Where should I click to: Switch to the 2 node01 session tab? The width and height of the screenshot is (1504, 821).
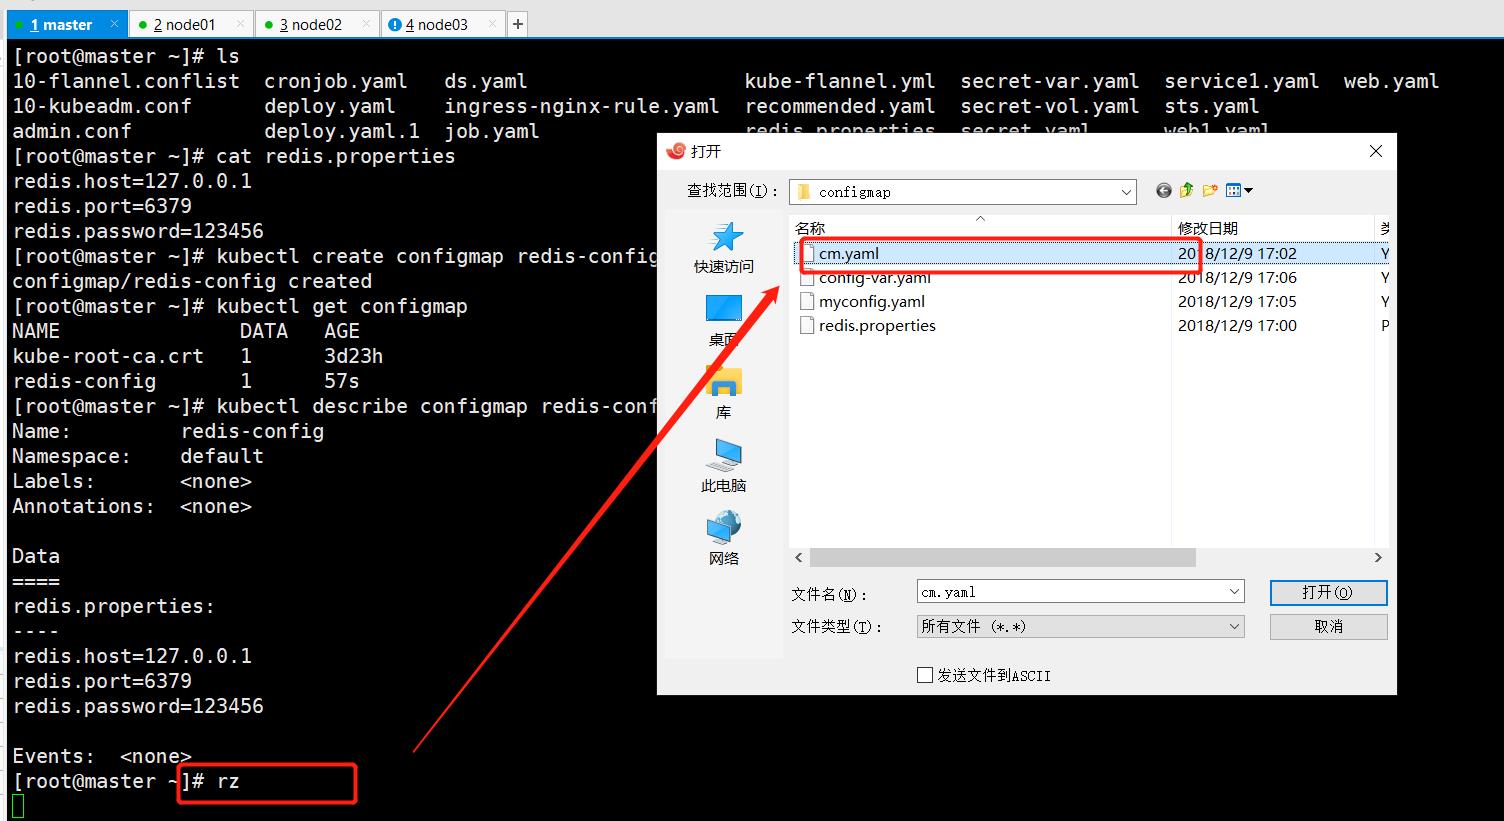[191, 24]
